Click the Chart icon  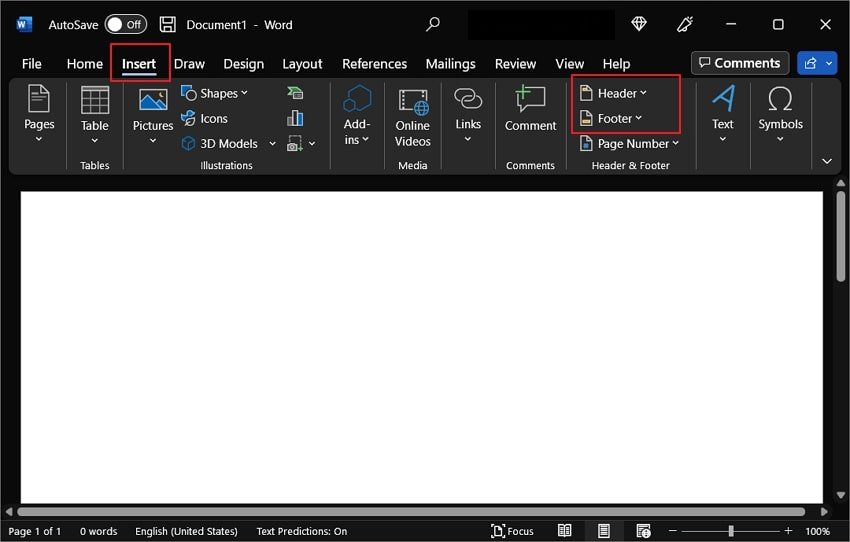(295, 118)
